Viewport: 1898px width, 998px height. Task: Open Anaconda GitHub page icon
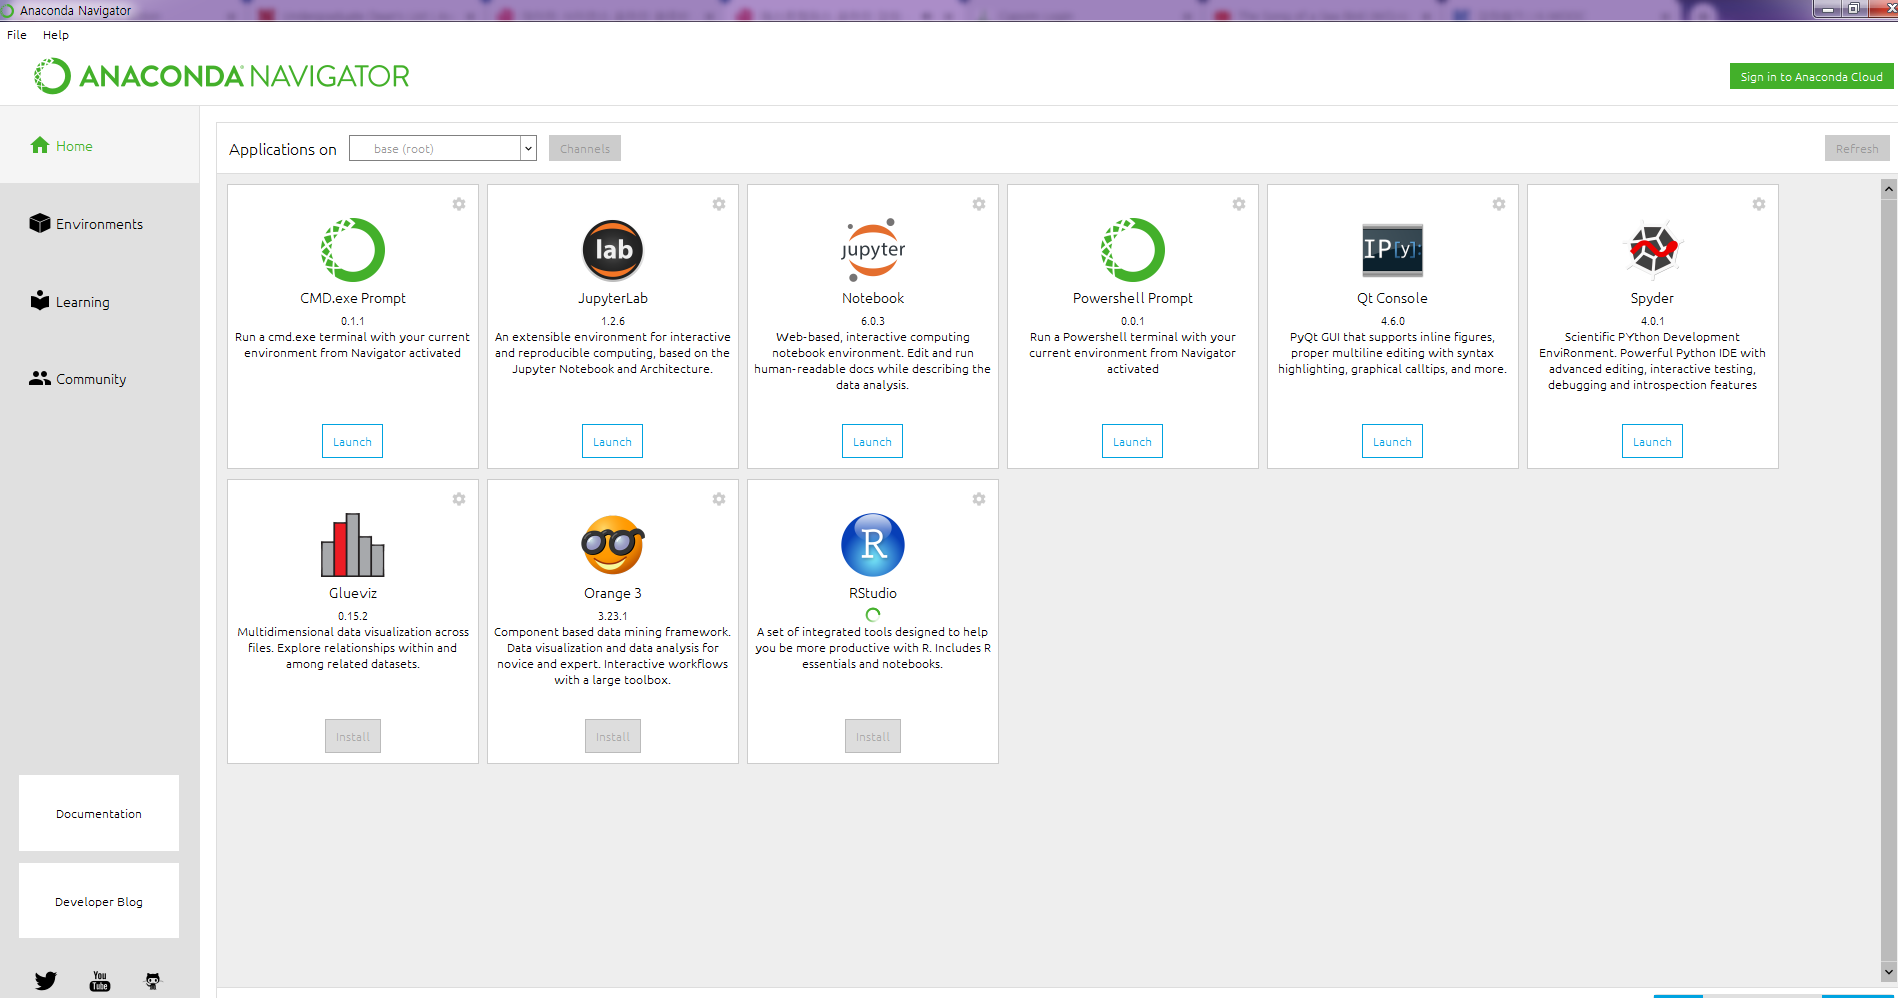click(x=153, y=981)
